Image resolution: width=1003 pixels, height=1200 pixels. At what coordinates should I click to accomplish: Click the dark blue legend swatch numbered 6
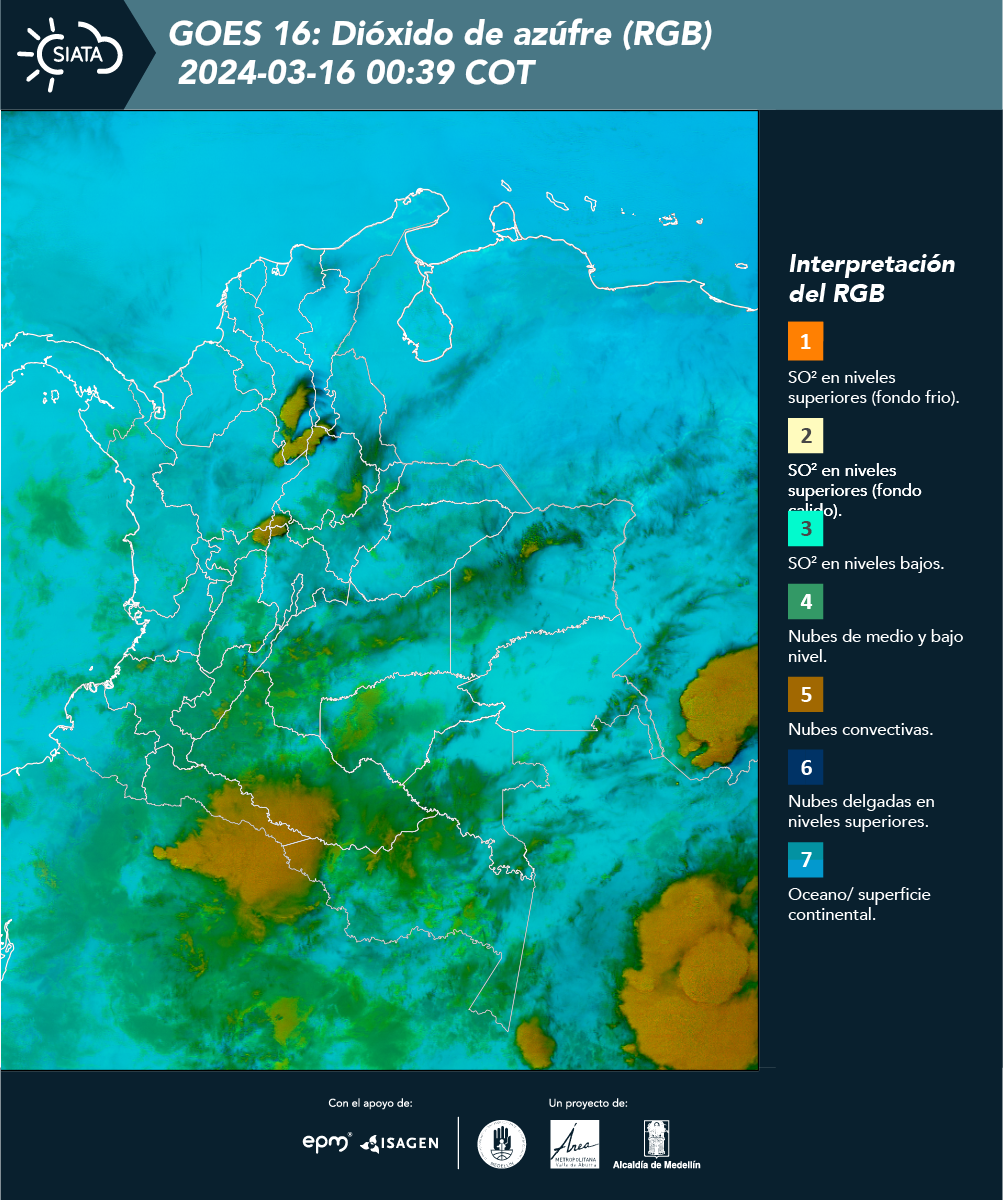[x=805, y=768]
